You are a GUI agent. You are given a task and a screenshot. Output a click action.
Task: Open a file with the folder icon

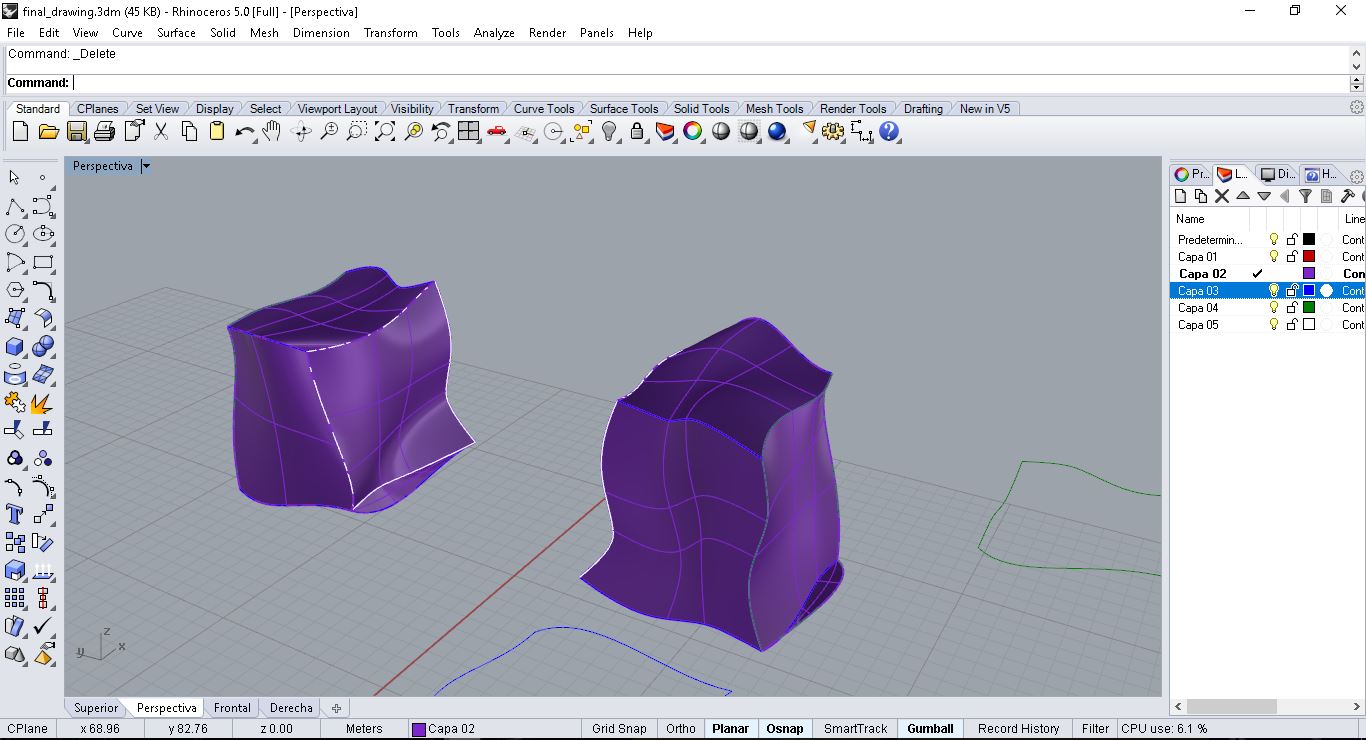coord(48,131)
